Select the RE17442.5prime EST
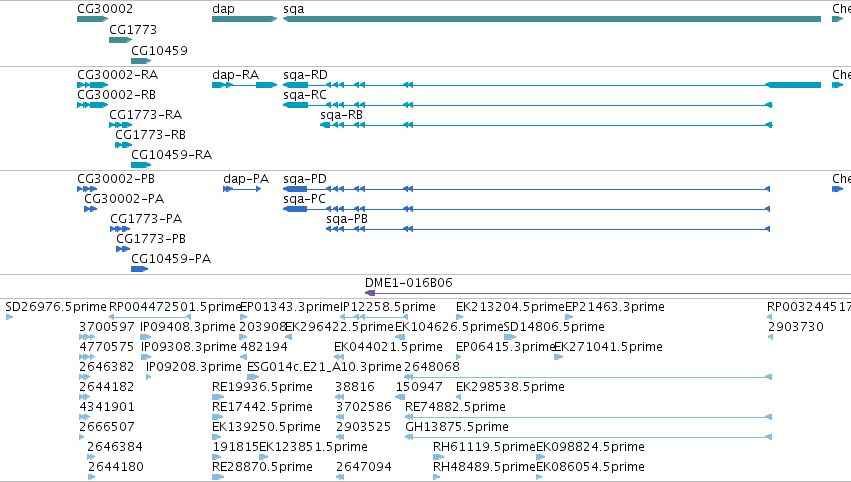851x482 pixels. [218, 417]
